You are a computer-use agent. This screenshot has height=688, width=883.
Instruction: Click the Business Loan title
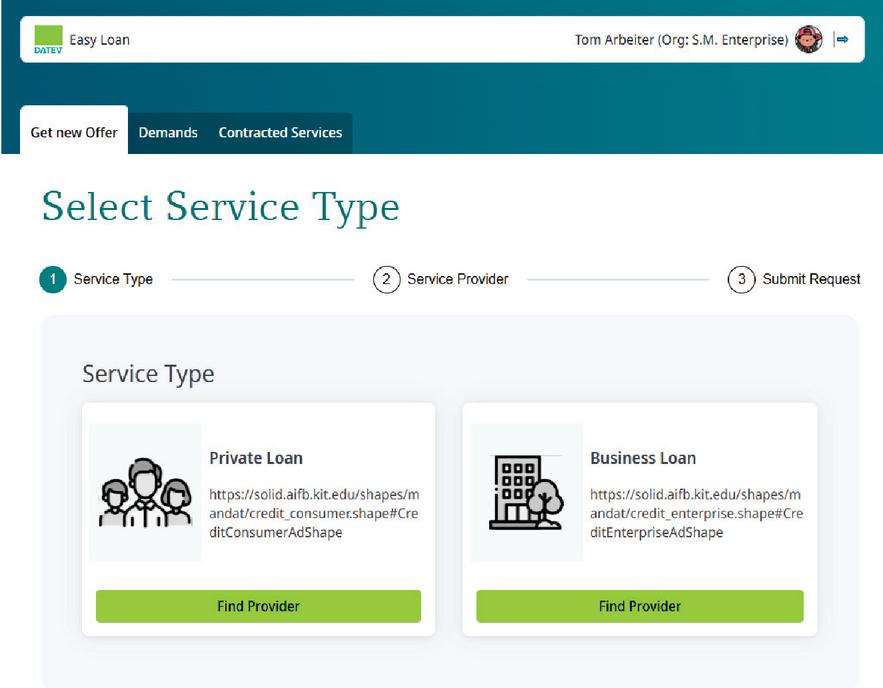(643, 458)
